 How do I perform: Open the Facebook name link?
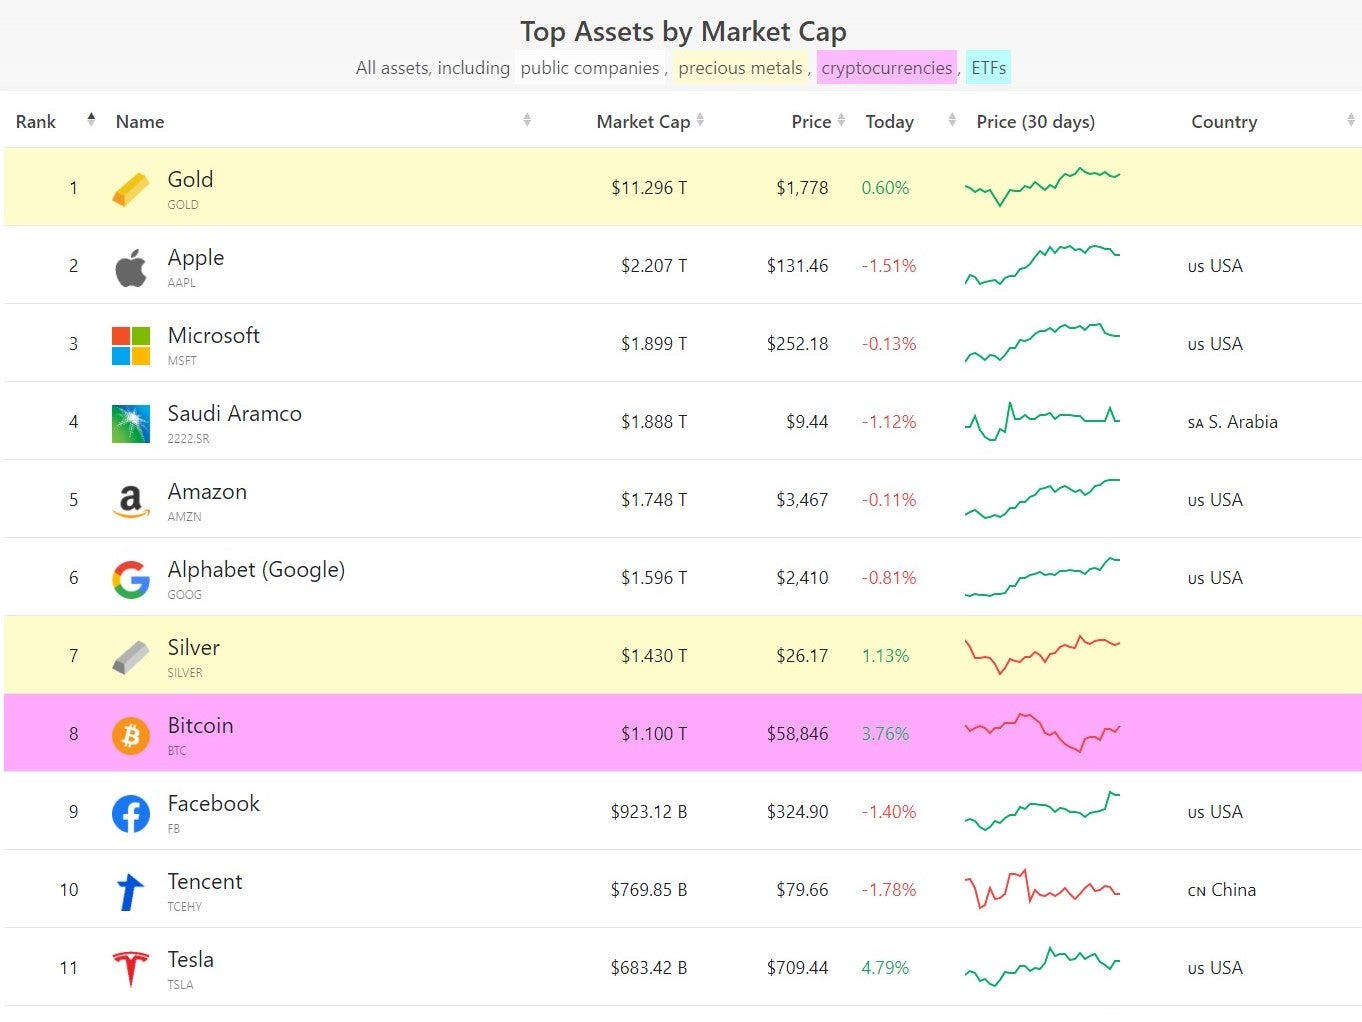[x=213, y=803]
